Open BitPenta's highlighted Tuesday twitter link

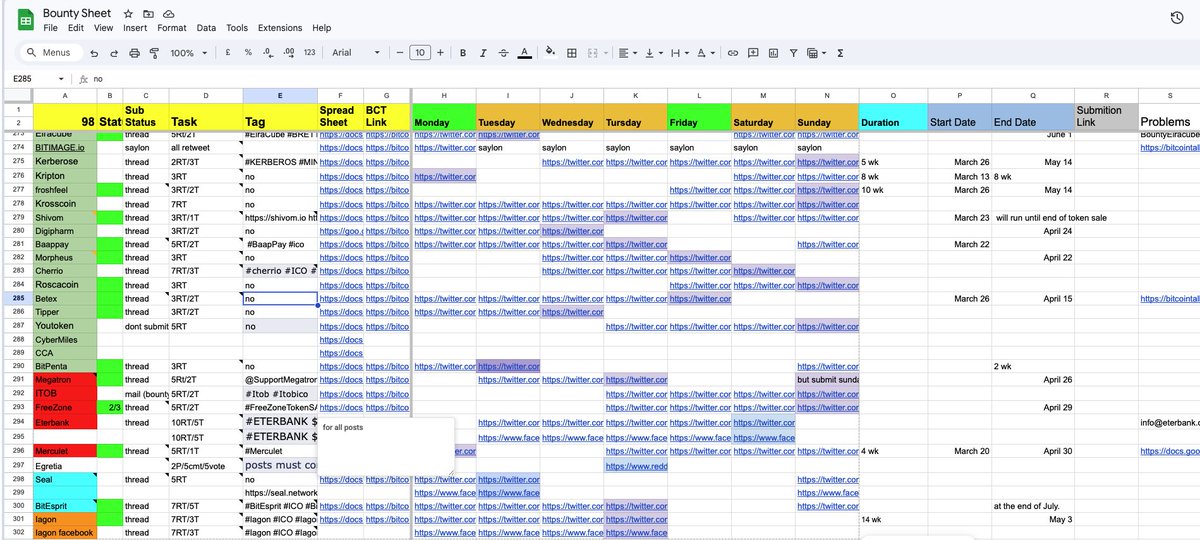click(508, 366)
